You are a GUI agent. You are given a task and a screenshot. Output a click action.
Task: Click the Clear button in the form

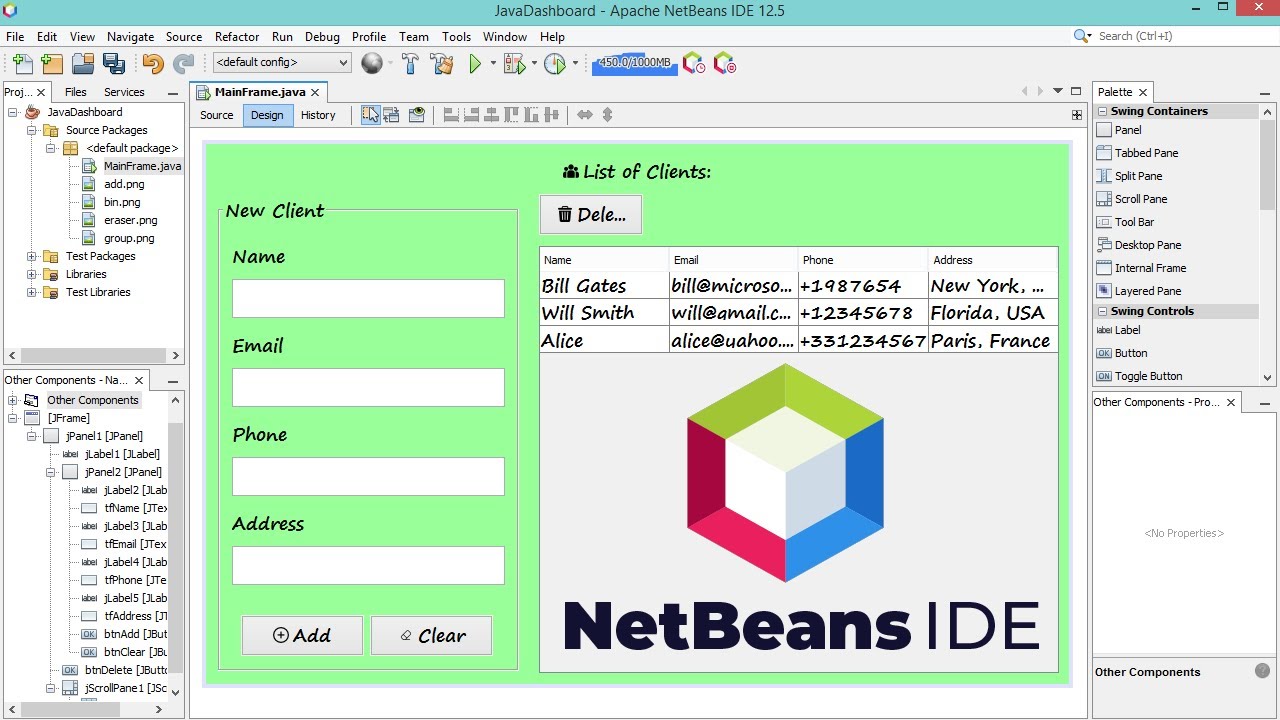point(431,635)
